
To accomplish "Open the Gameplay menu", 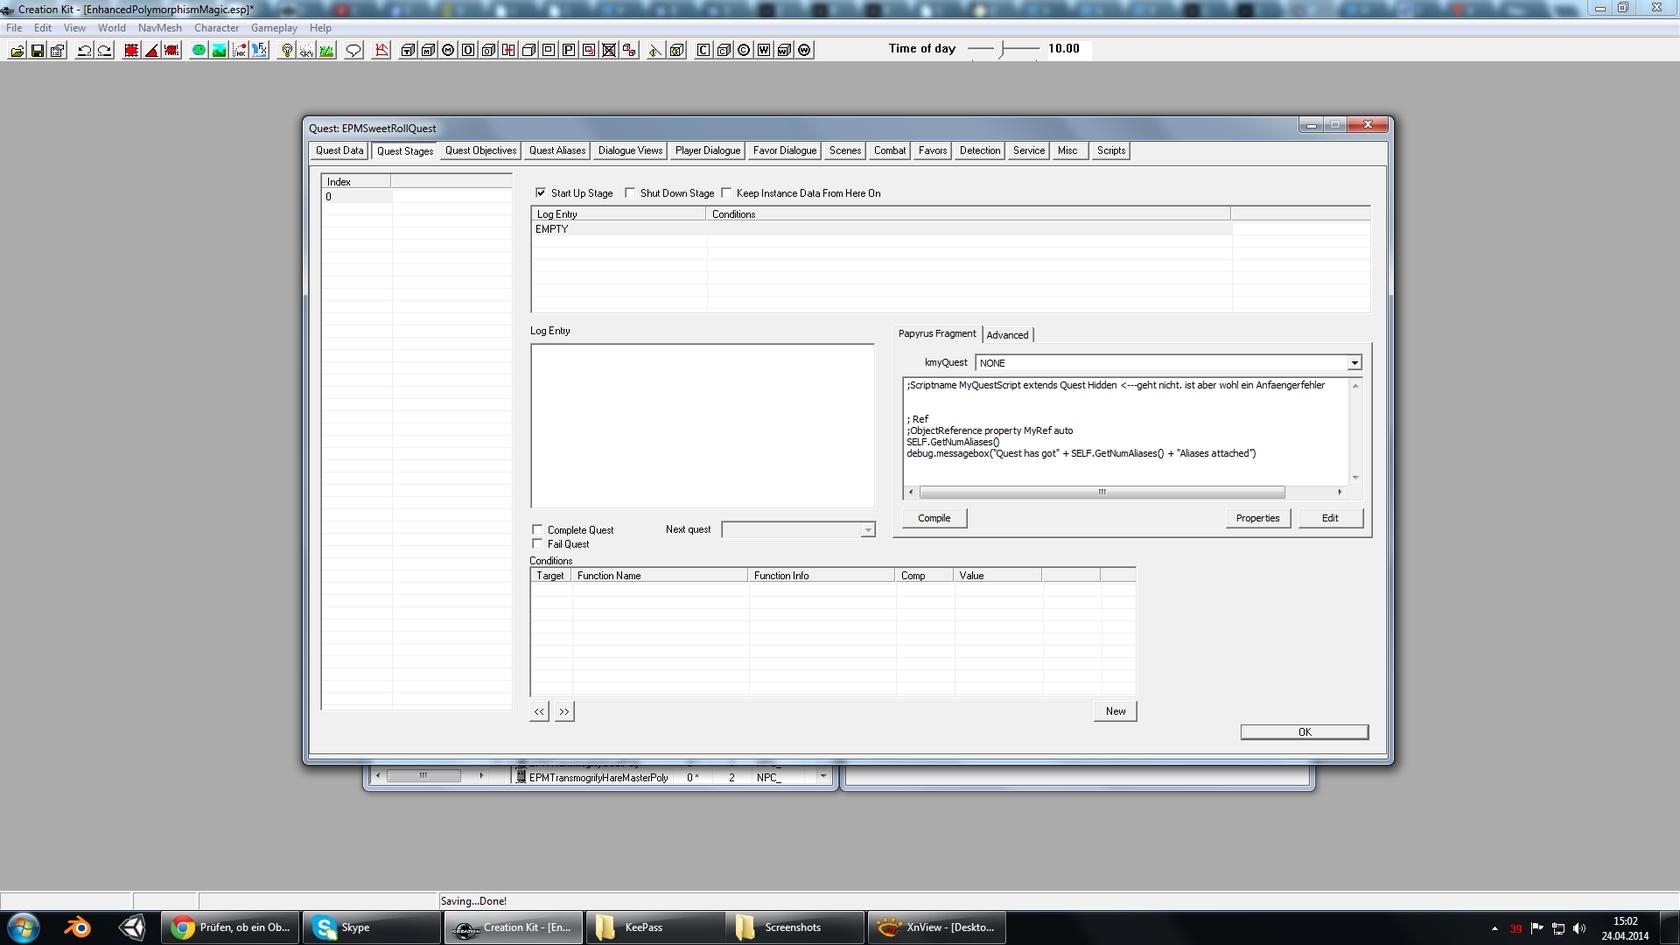I will pos(273,28).
